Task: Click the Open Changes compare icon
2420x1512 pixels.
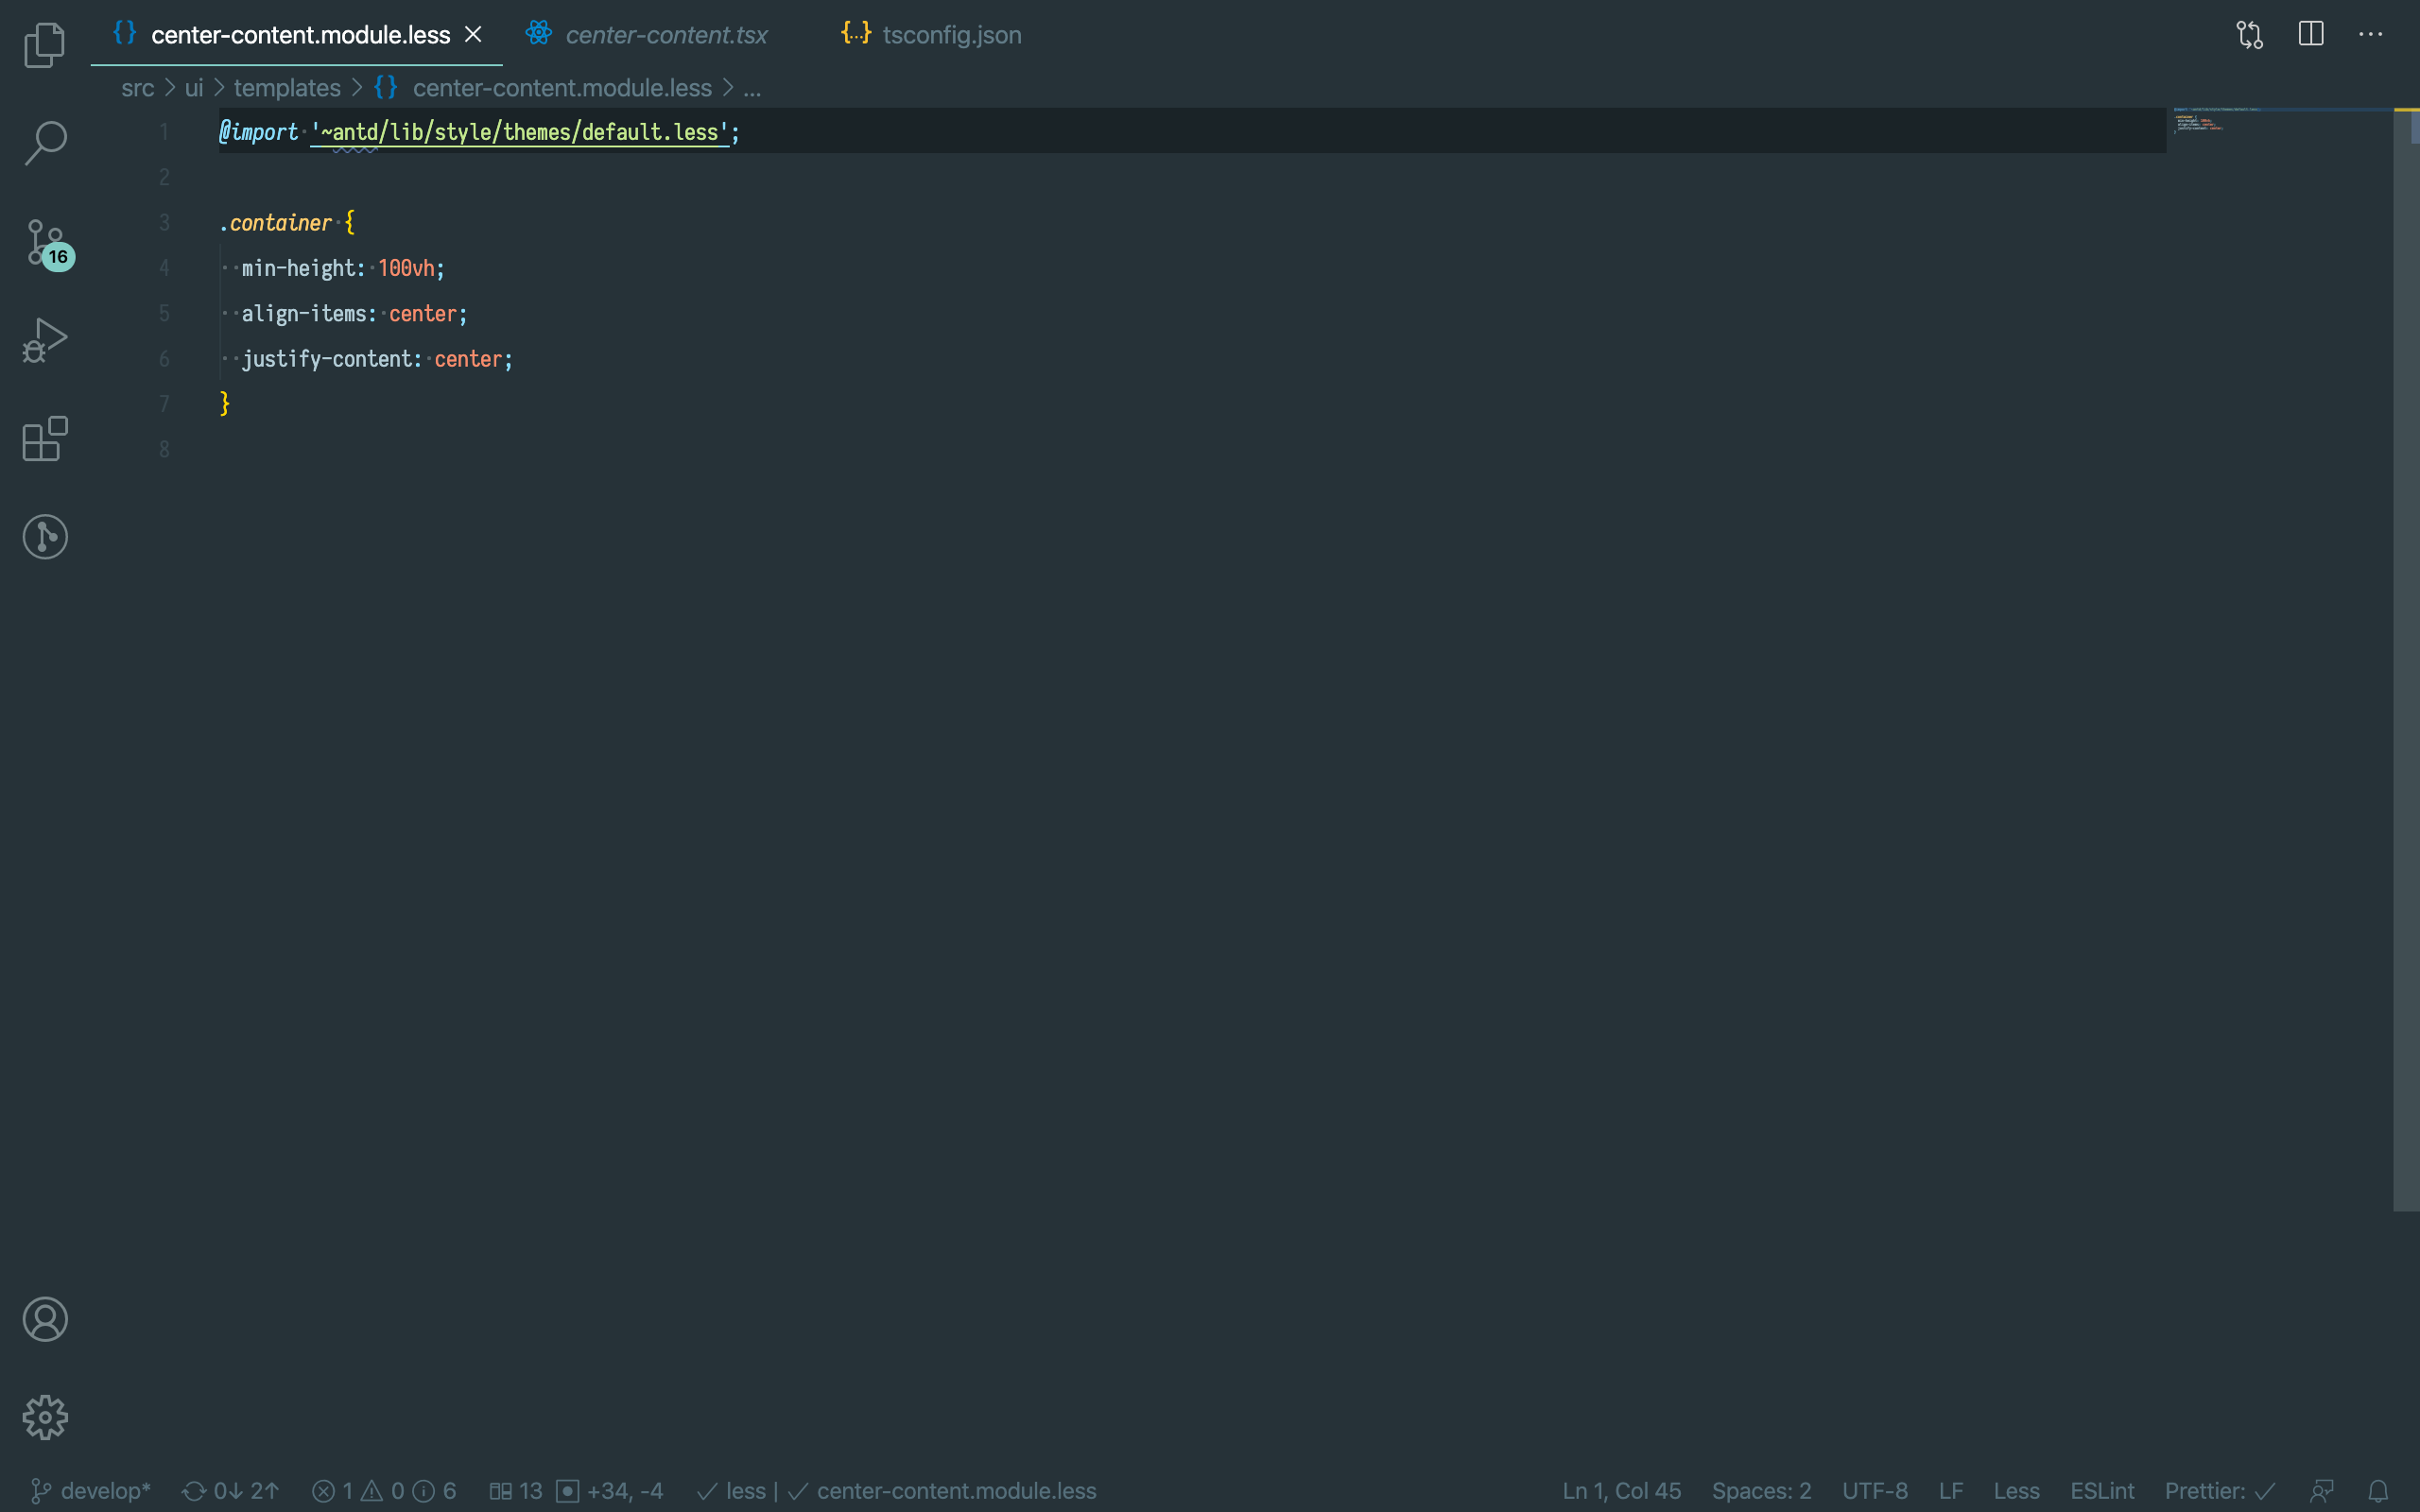Action: tap(2249, 35)
